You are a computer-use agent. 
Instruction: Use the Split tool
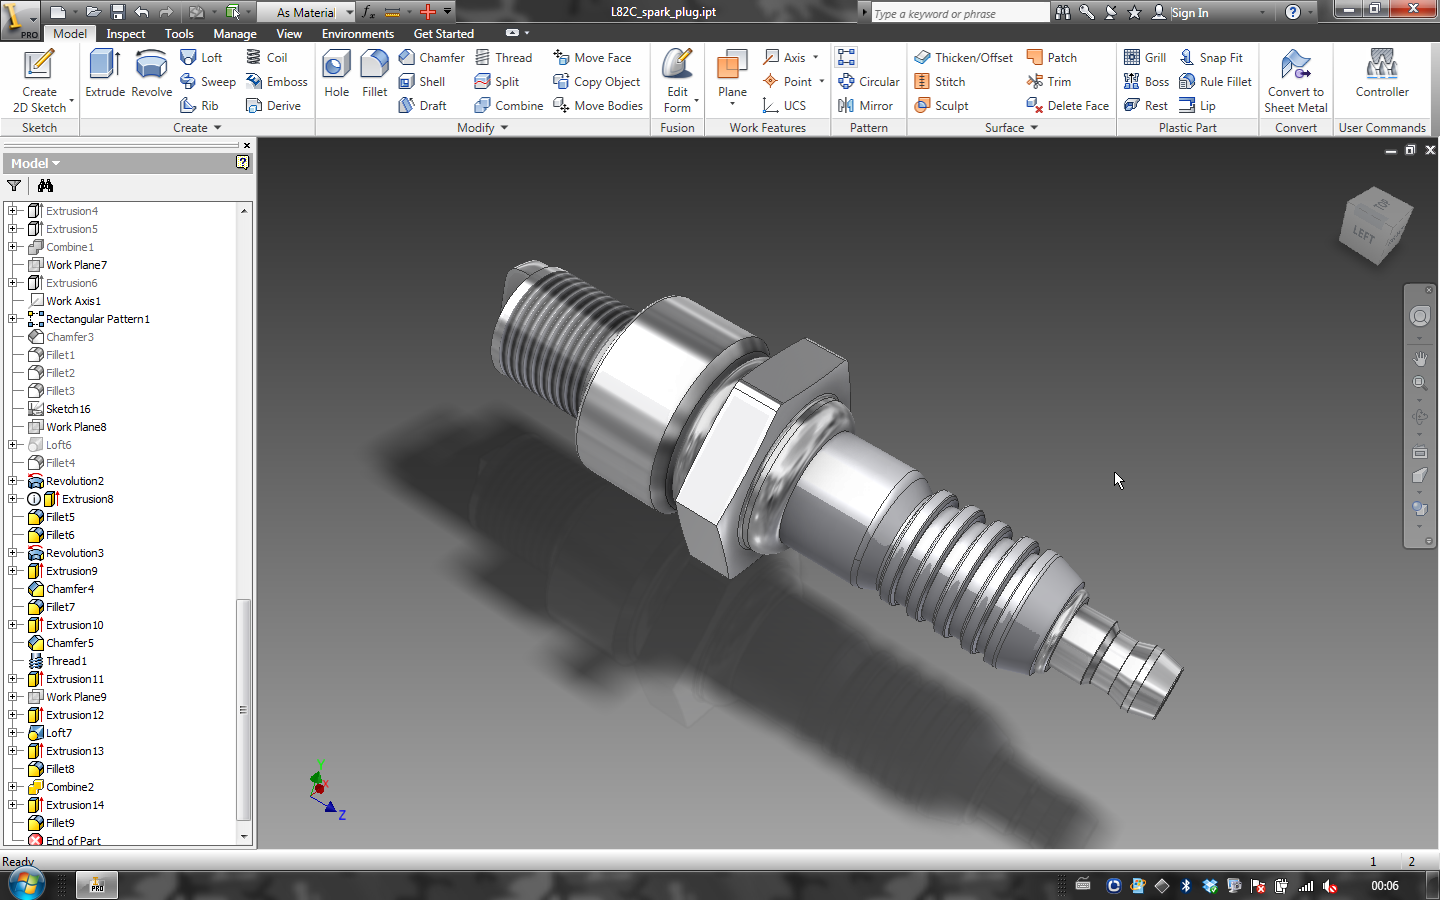point(497,82)
